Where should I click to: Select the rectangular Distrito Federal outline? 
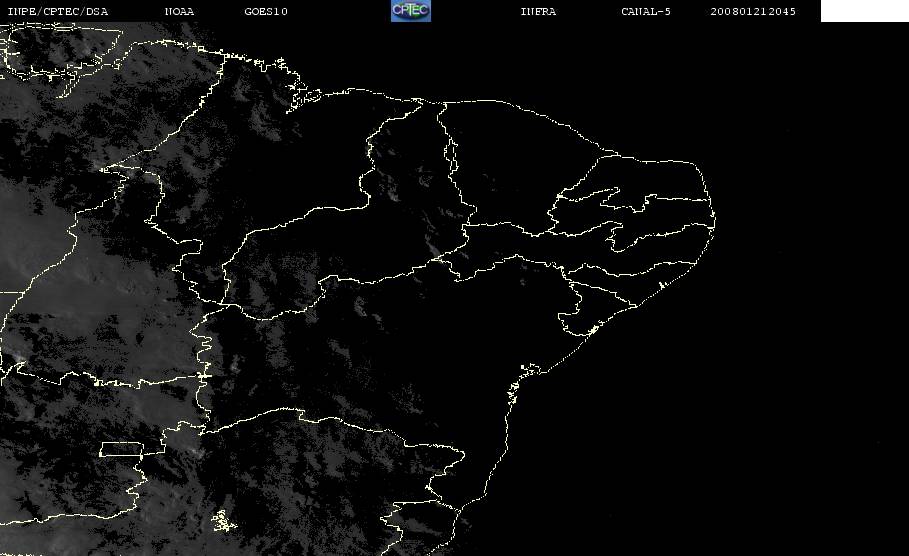click(122, 449)
